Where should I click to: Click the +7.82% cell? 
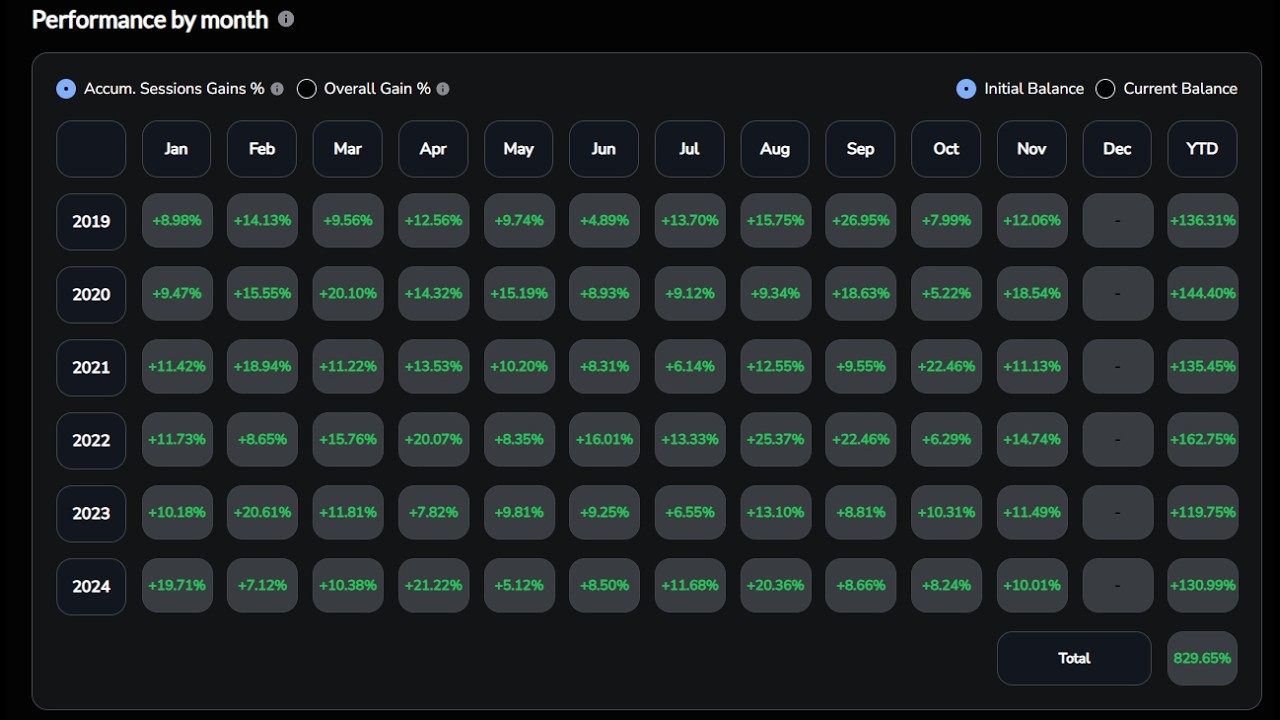433,513
